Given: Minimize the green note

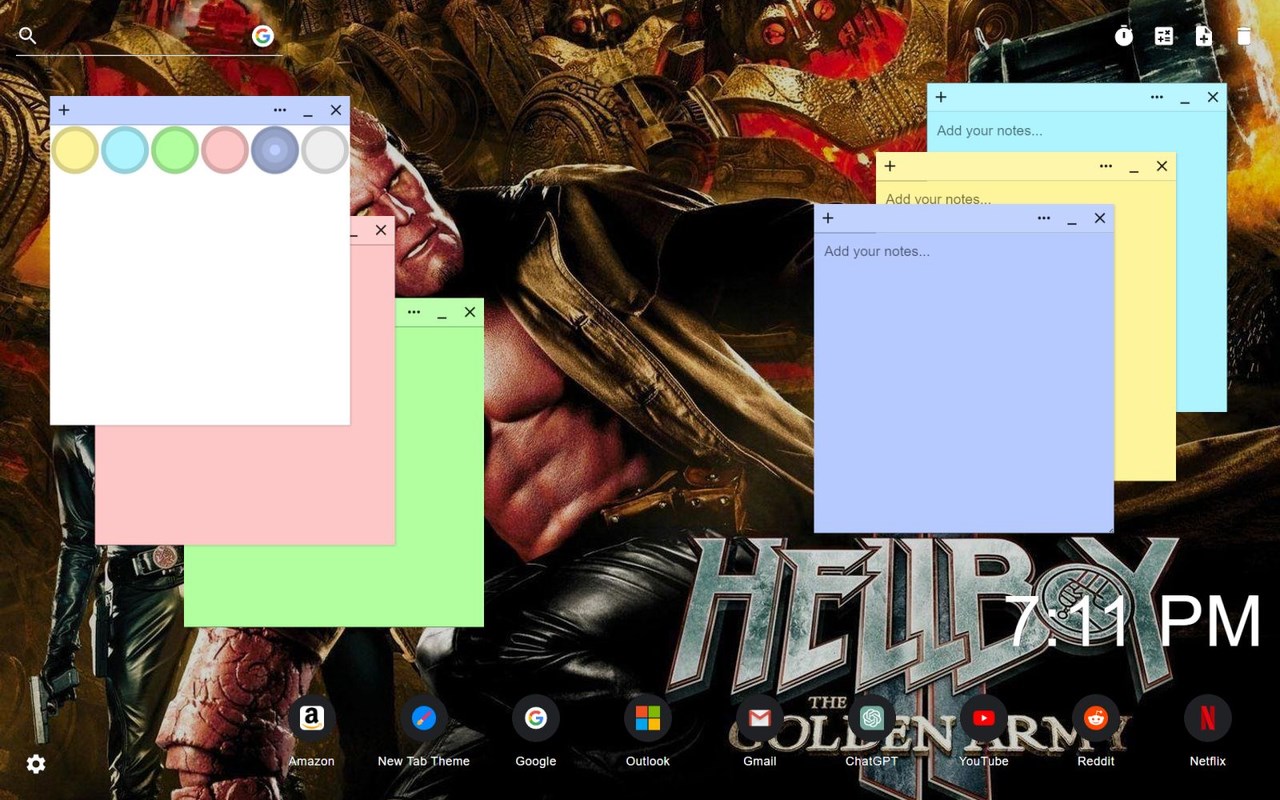Looking at the screenshot, I should point(442,314).
